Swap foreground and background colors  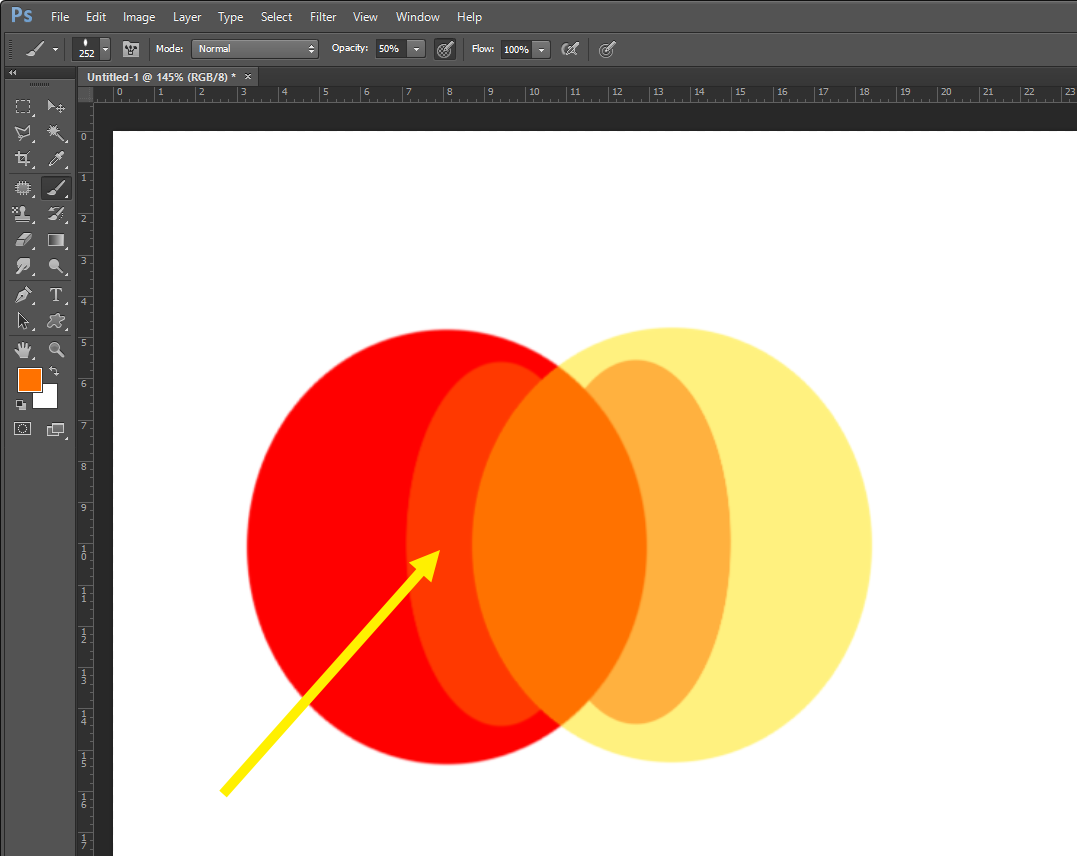(x=54, y=371)
